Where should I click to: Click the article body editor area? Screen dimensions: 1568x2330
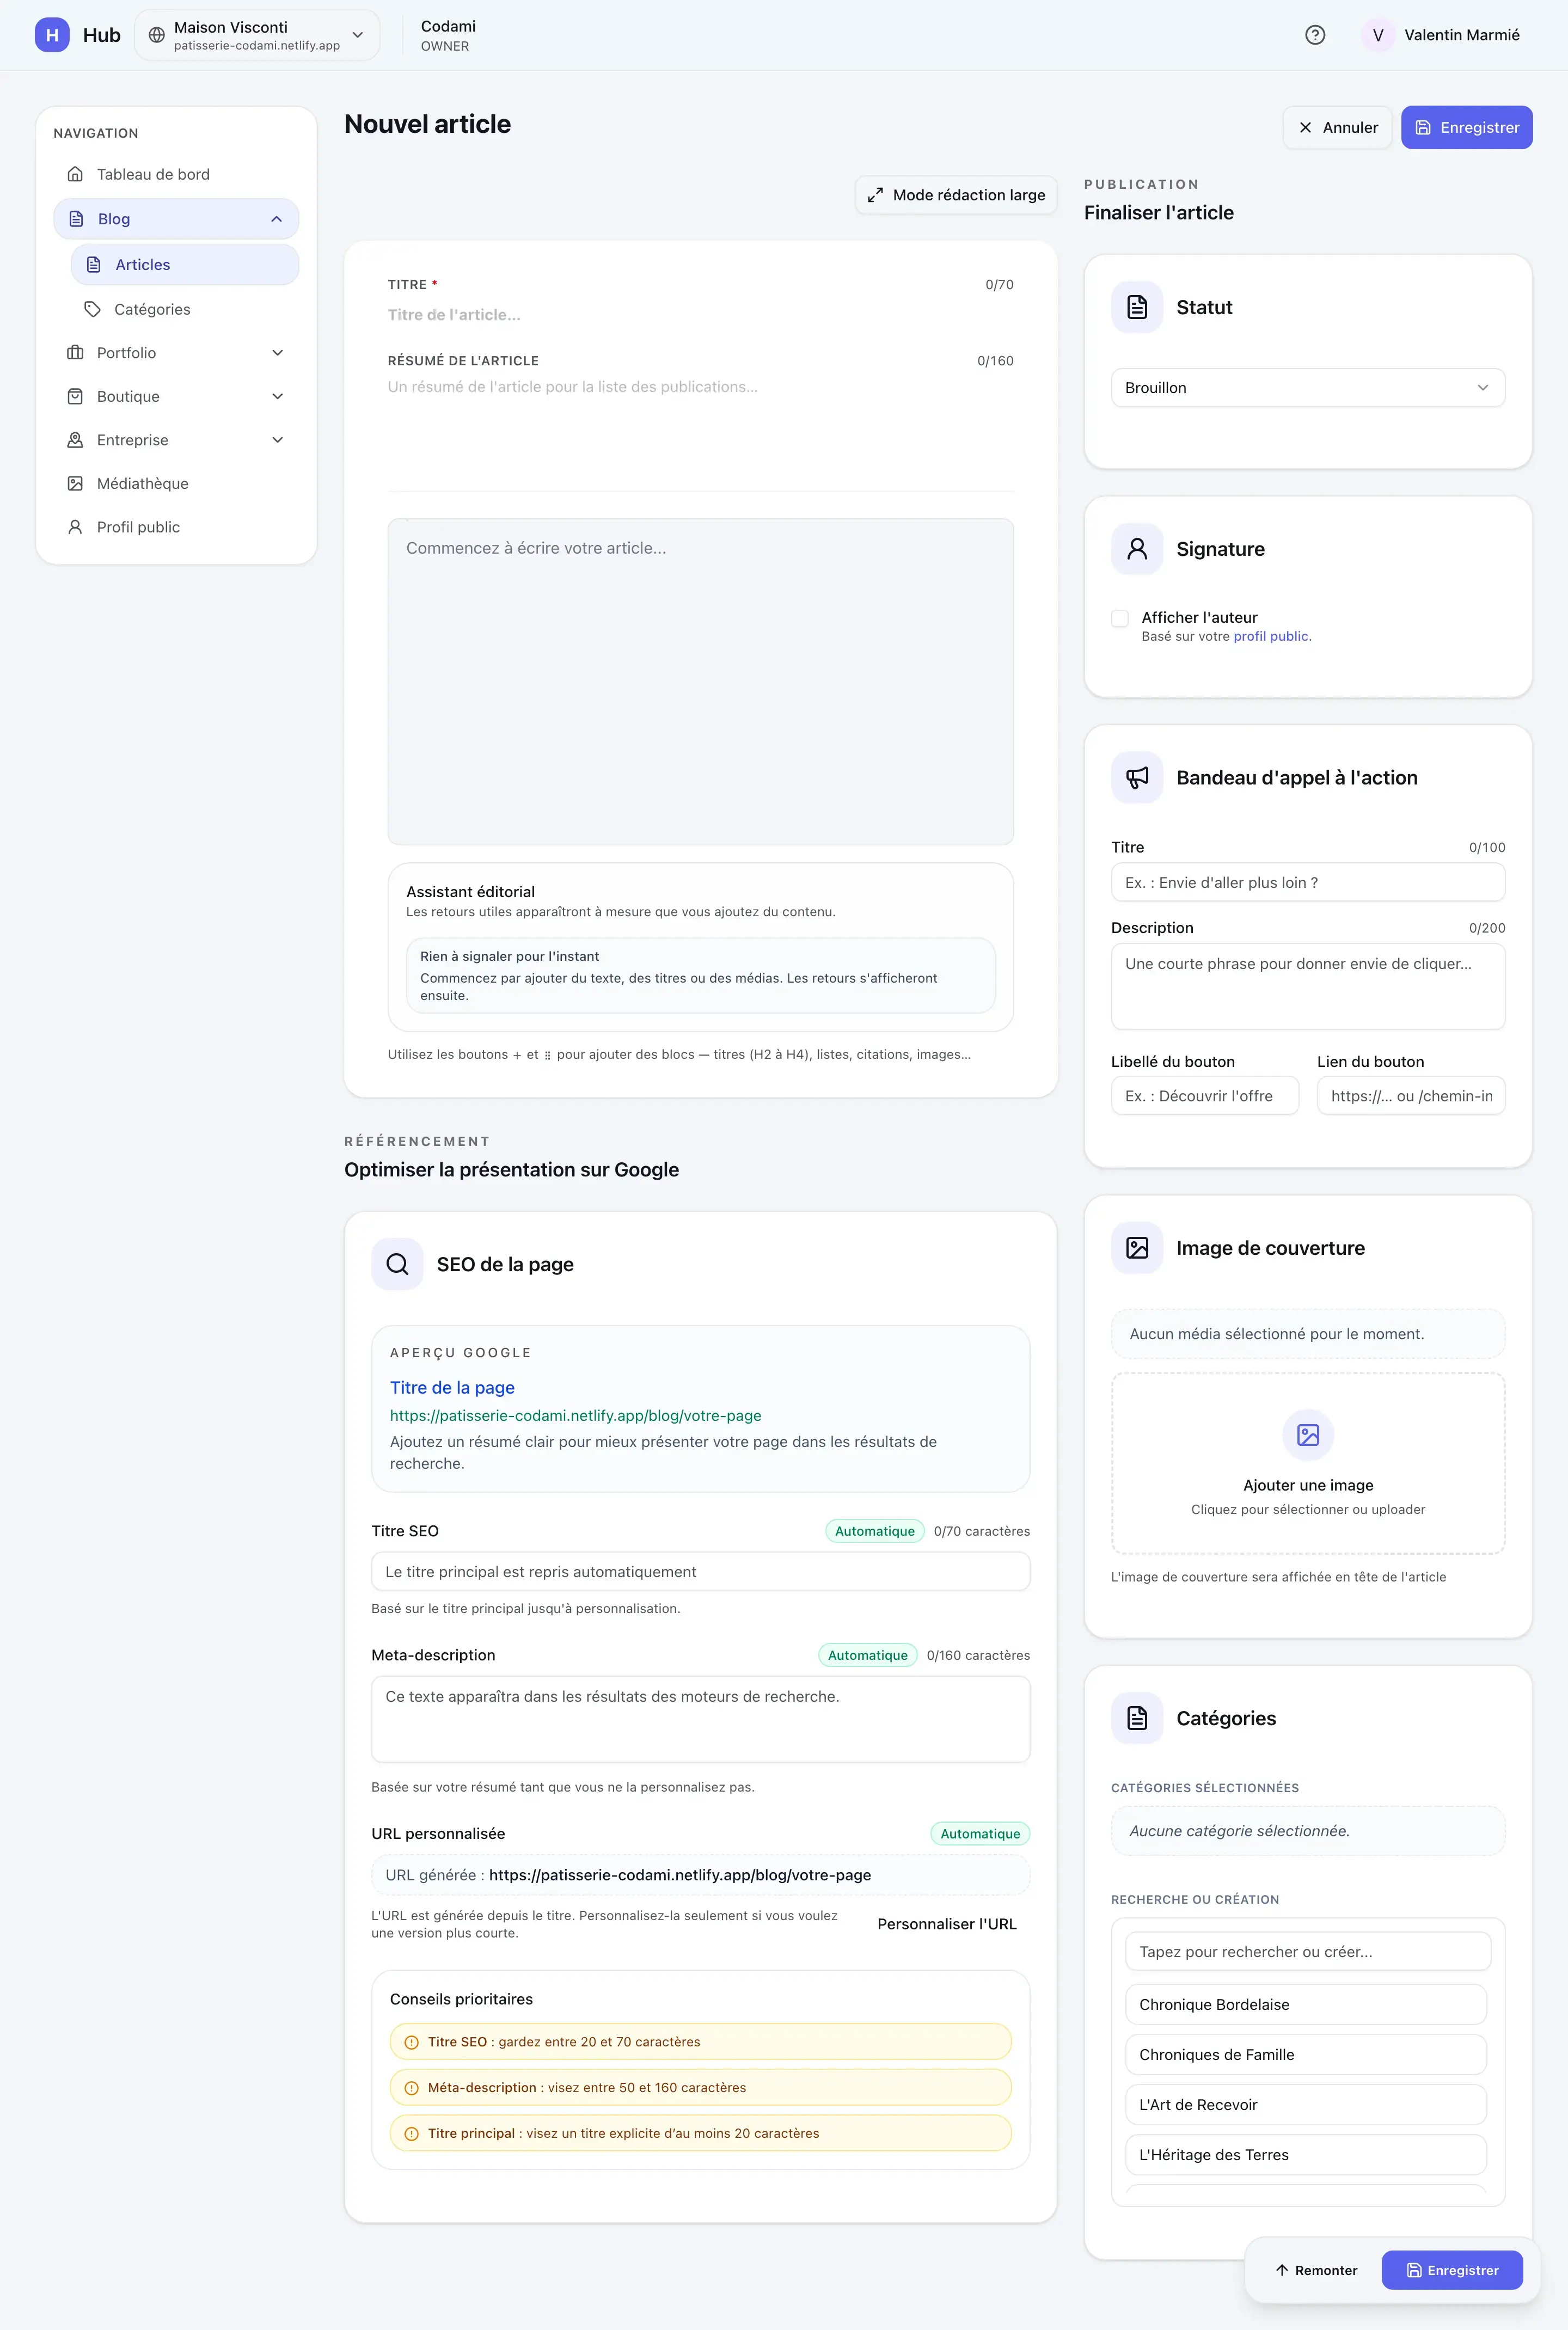700,682
